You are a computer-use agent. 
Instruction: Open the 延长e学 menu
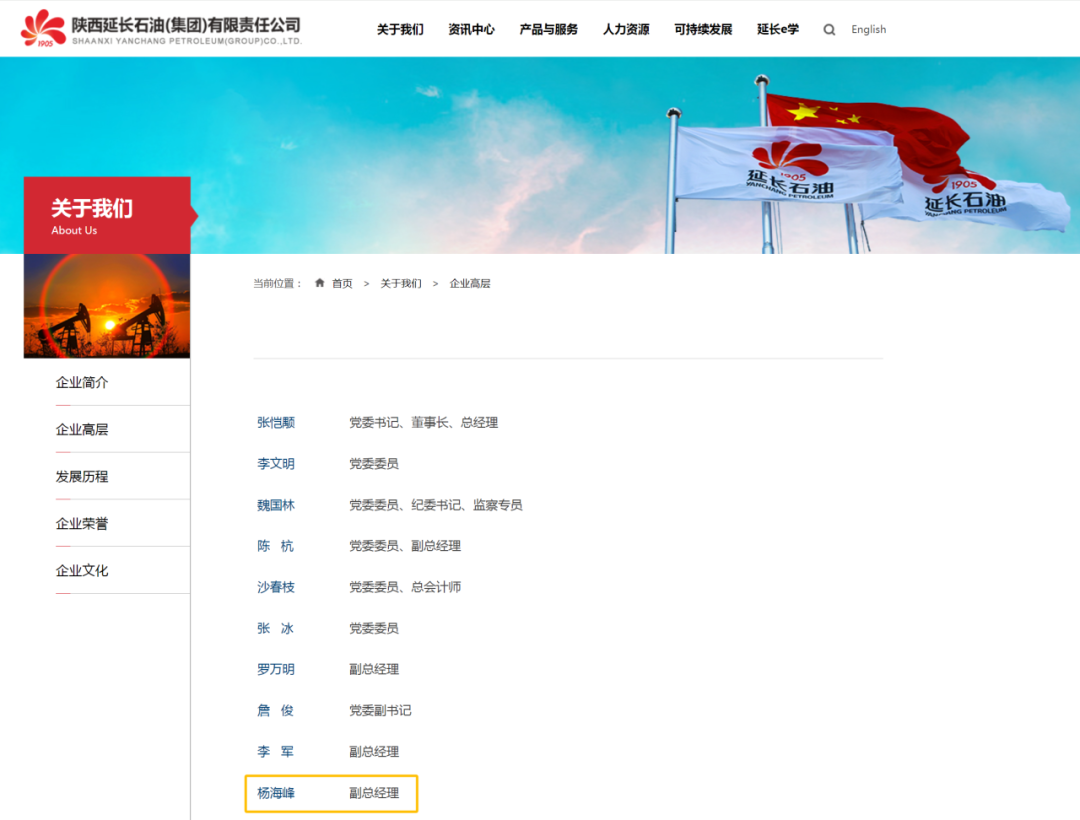tap(778, 30)
